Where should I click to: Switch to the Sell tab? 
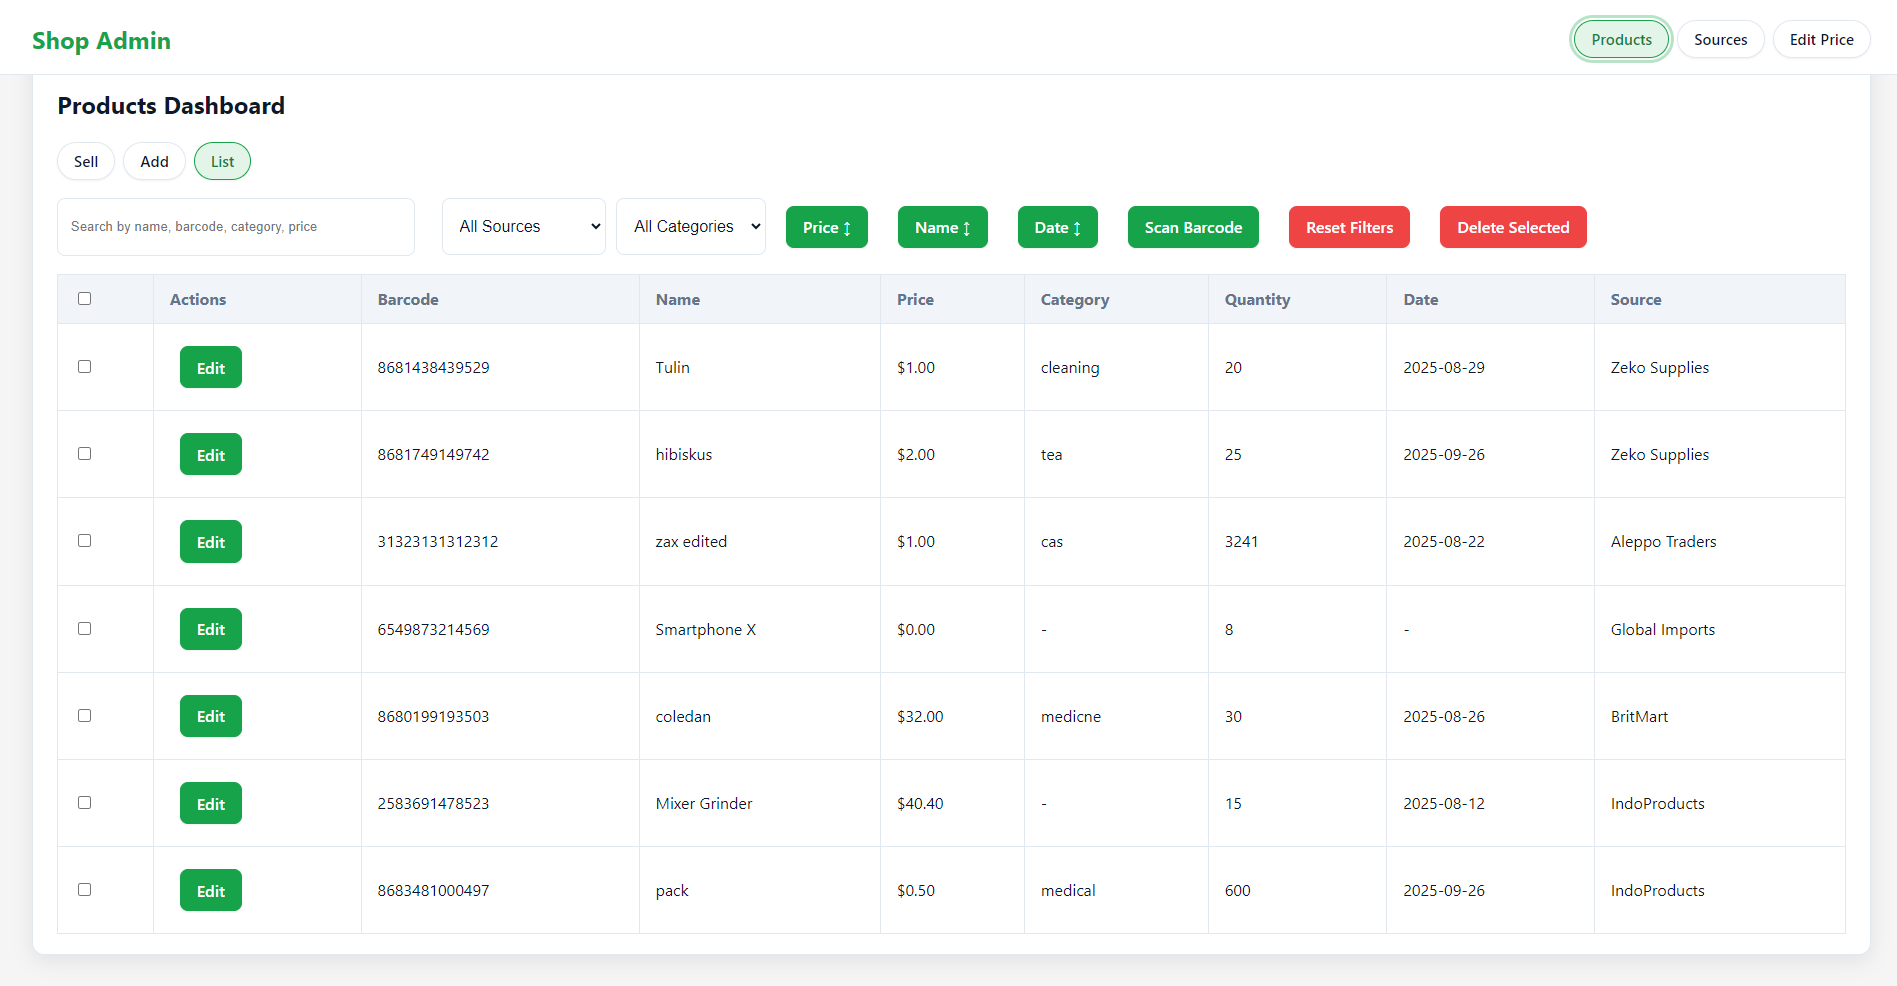click(x=86, y=161)
